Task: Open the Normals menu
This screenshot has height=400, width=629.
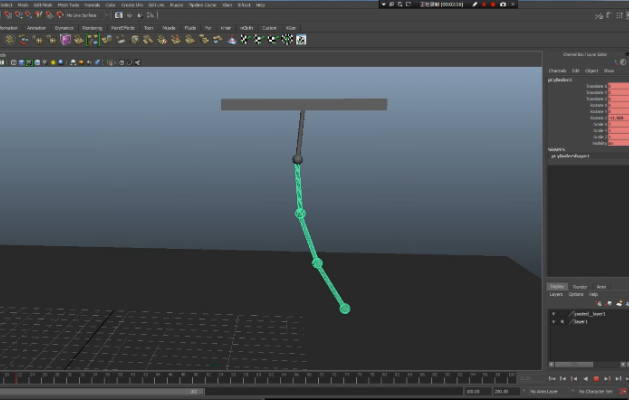Action: tap(92, 5)
